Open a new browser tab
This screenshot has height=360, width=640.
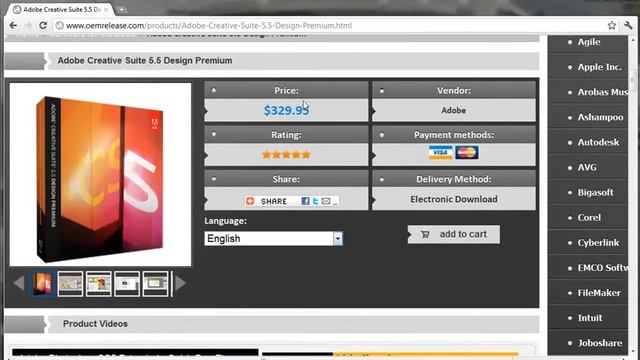pyautogui.click(x=121, y=9)
